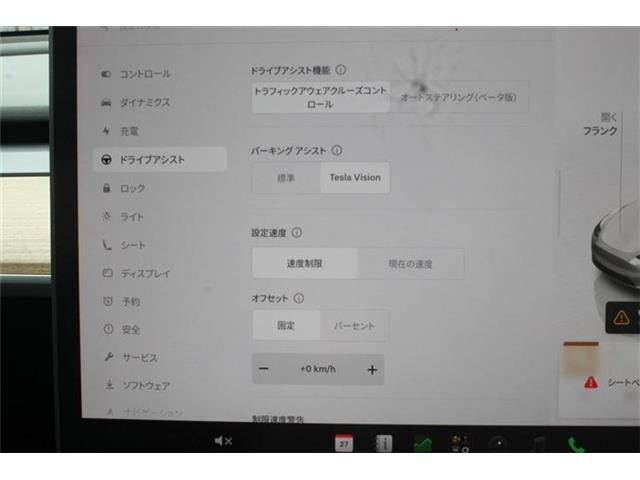Tap the red seatbelt warning icon
This screenshot has width=640, height=480.
[591, 382]
